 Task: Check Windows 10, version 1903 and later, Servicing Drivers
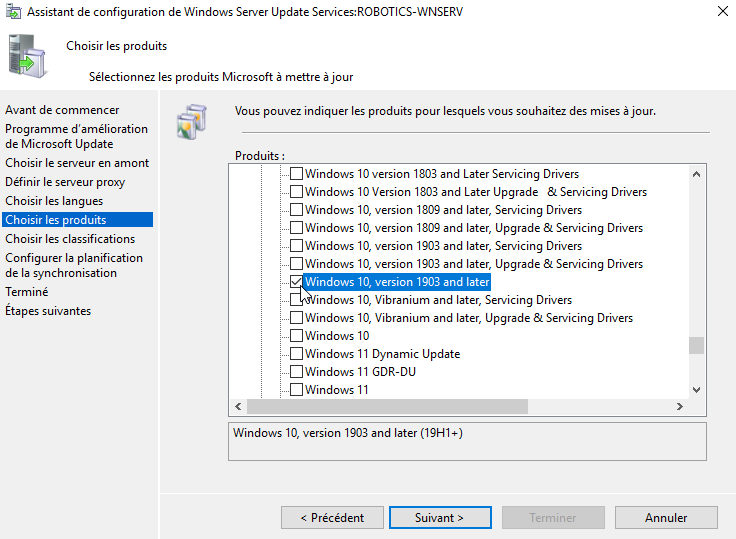pyautogui.click(x=296, y=246)
